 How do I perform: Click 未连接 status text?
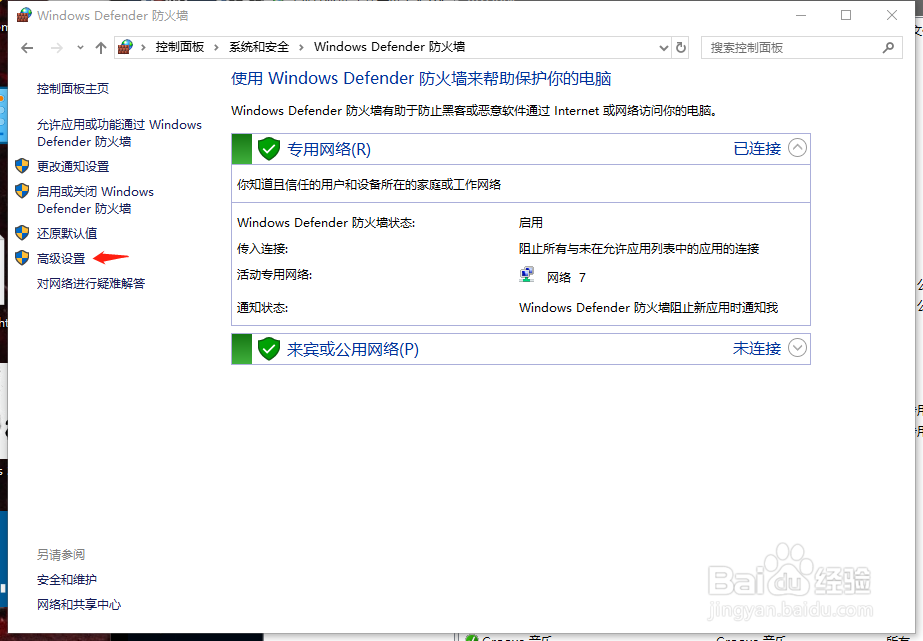tap(757, 348)
